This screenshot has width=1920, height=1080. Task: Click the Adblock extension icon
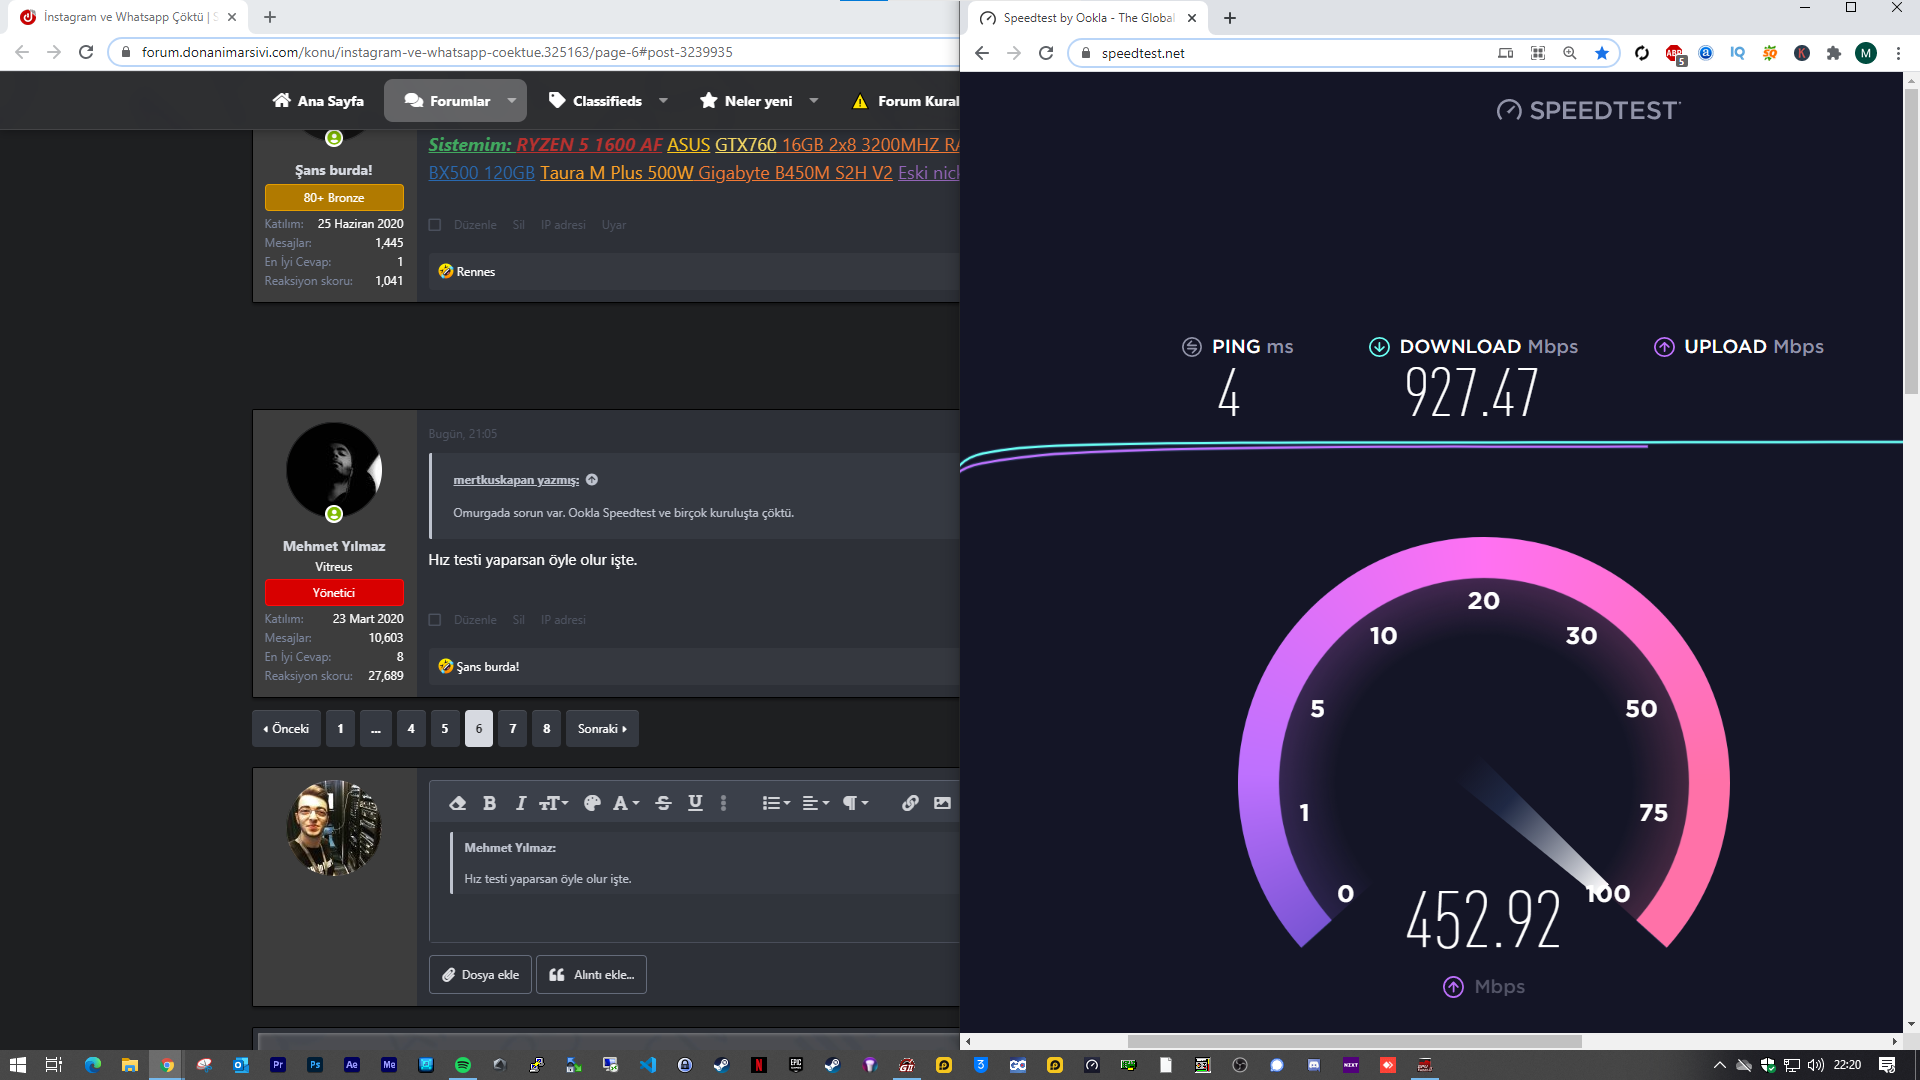tap(1675, 54)
